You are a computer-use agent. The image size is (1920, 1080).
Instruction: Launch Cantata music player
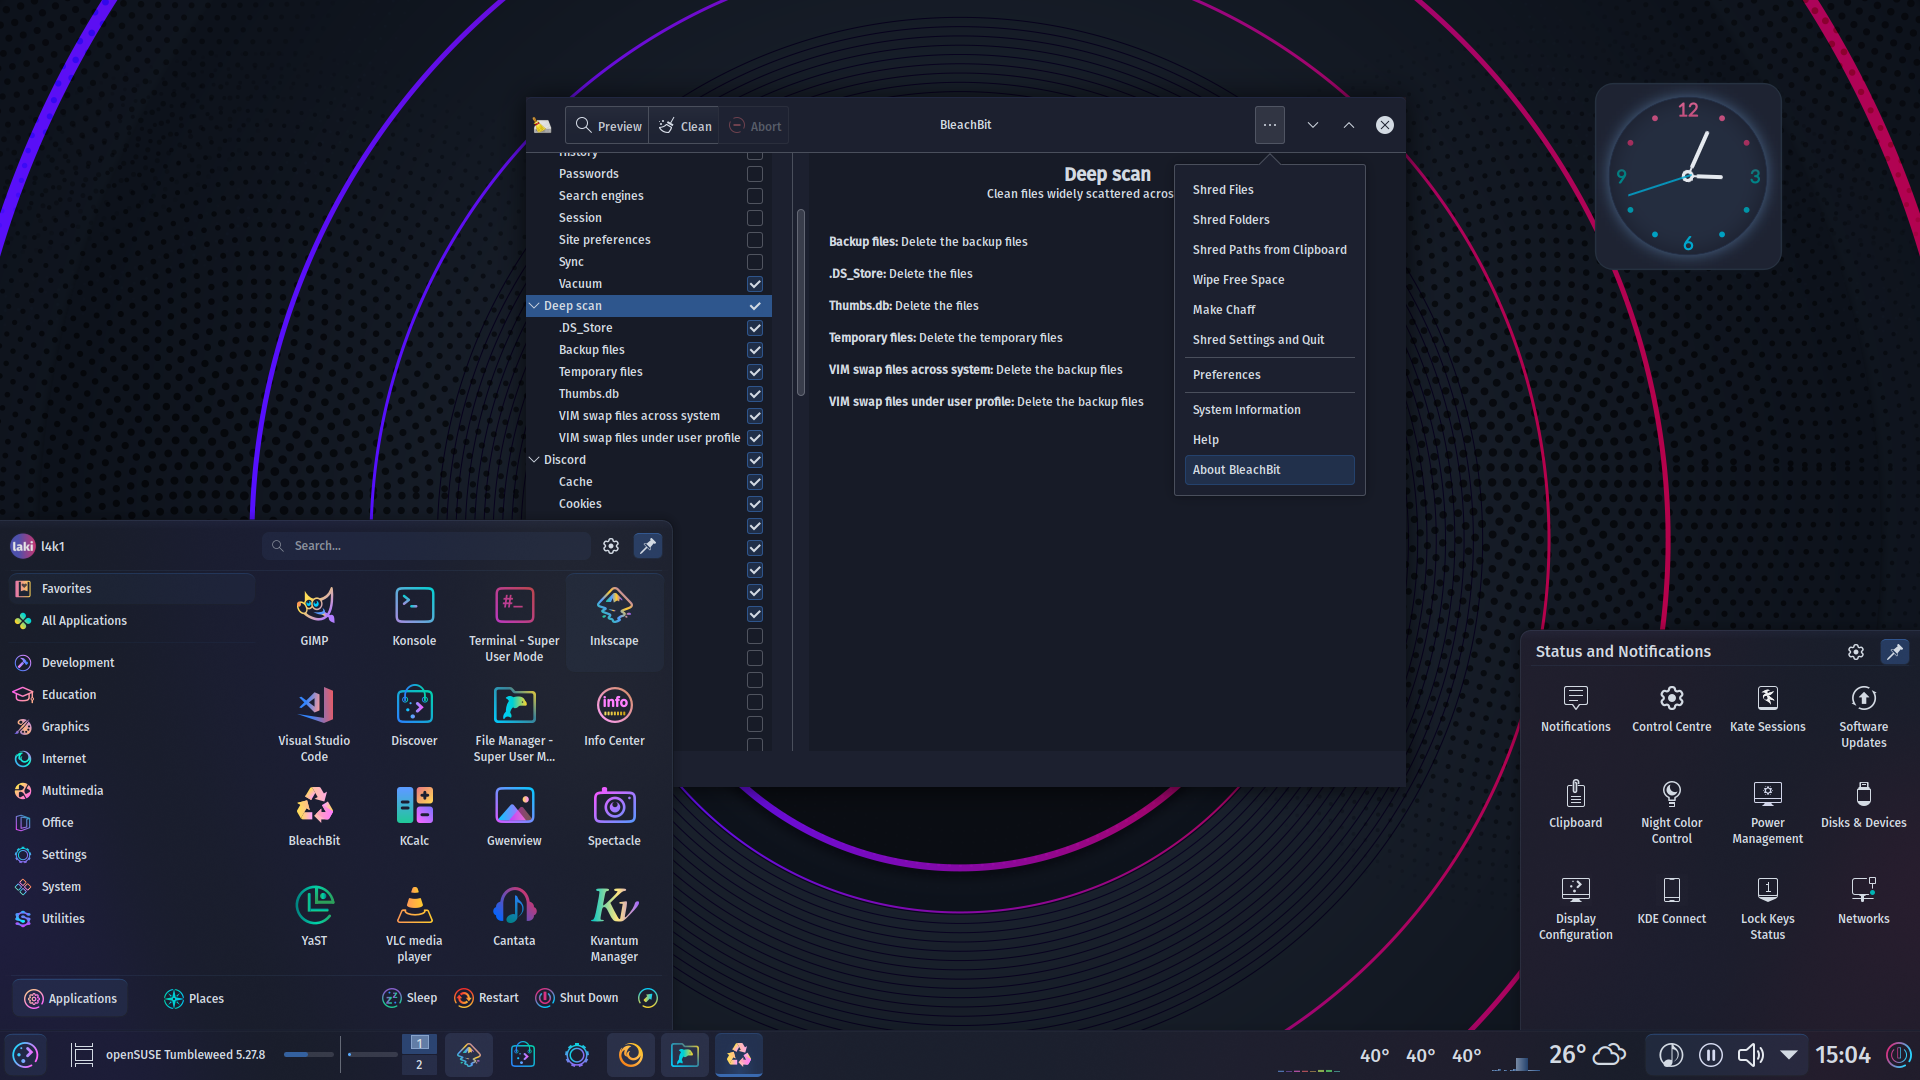click(514, 918)
